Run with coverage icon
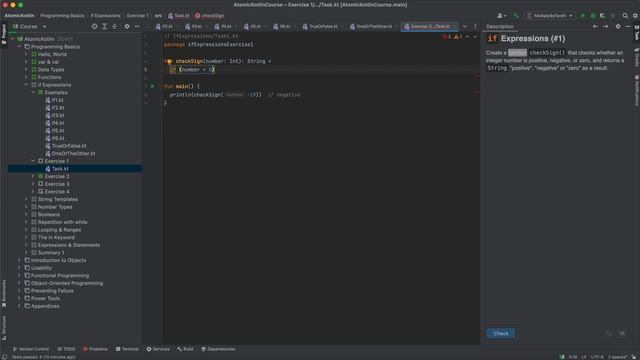 (x=602, y=16)
